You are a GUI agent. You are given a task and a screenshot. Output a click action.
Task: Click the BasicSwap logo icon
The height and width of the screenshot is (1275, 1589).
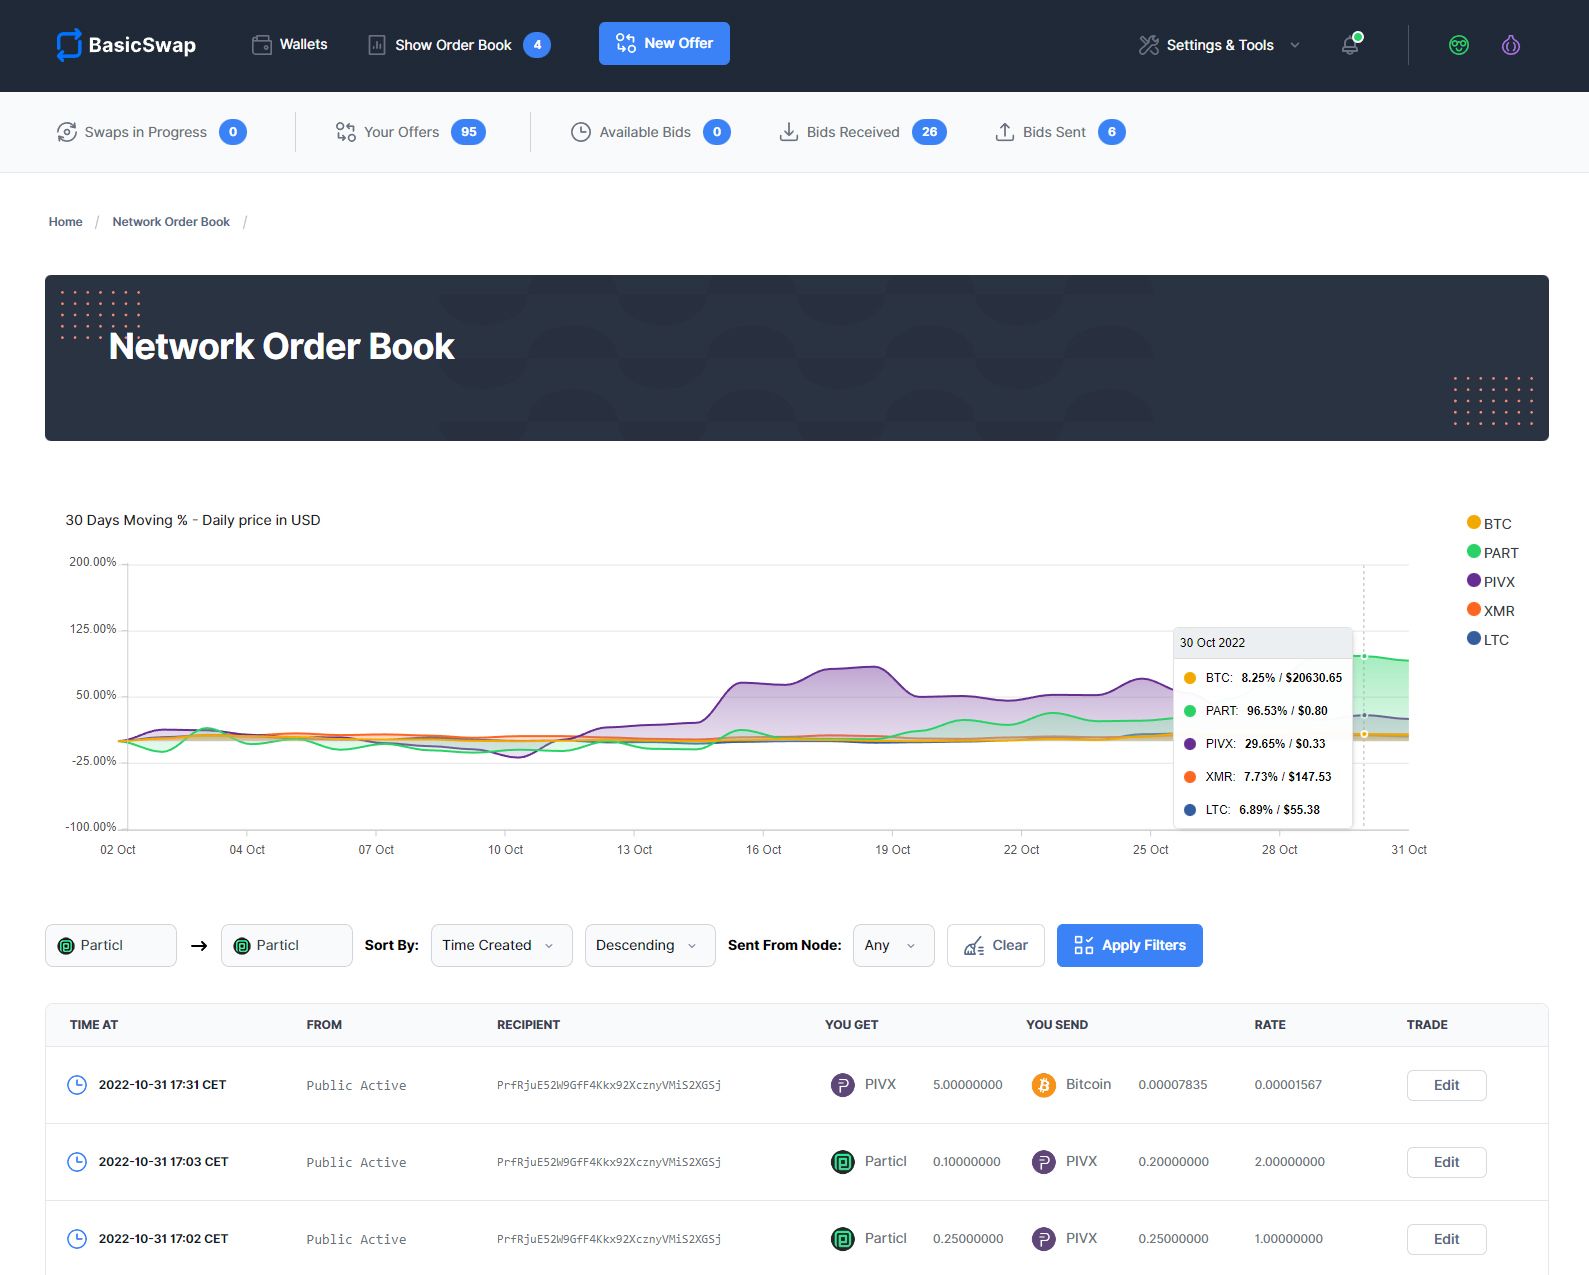click(x=68, y=44)
